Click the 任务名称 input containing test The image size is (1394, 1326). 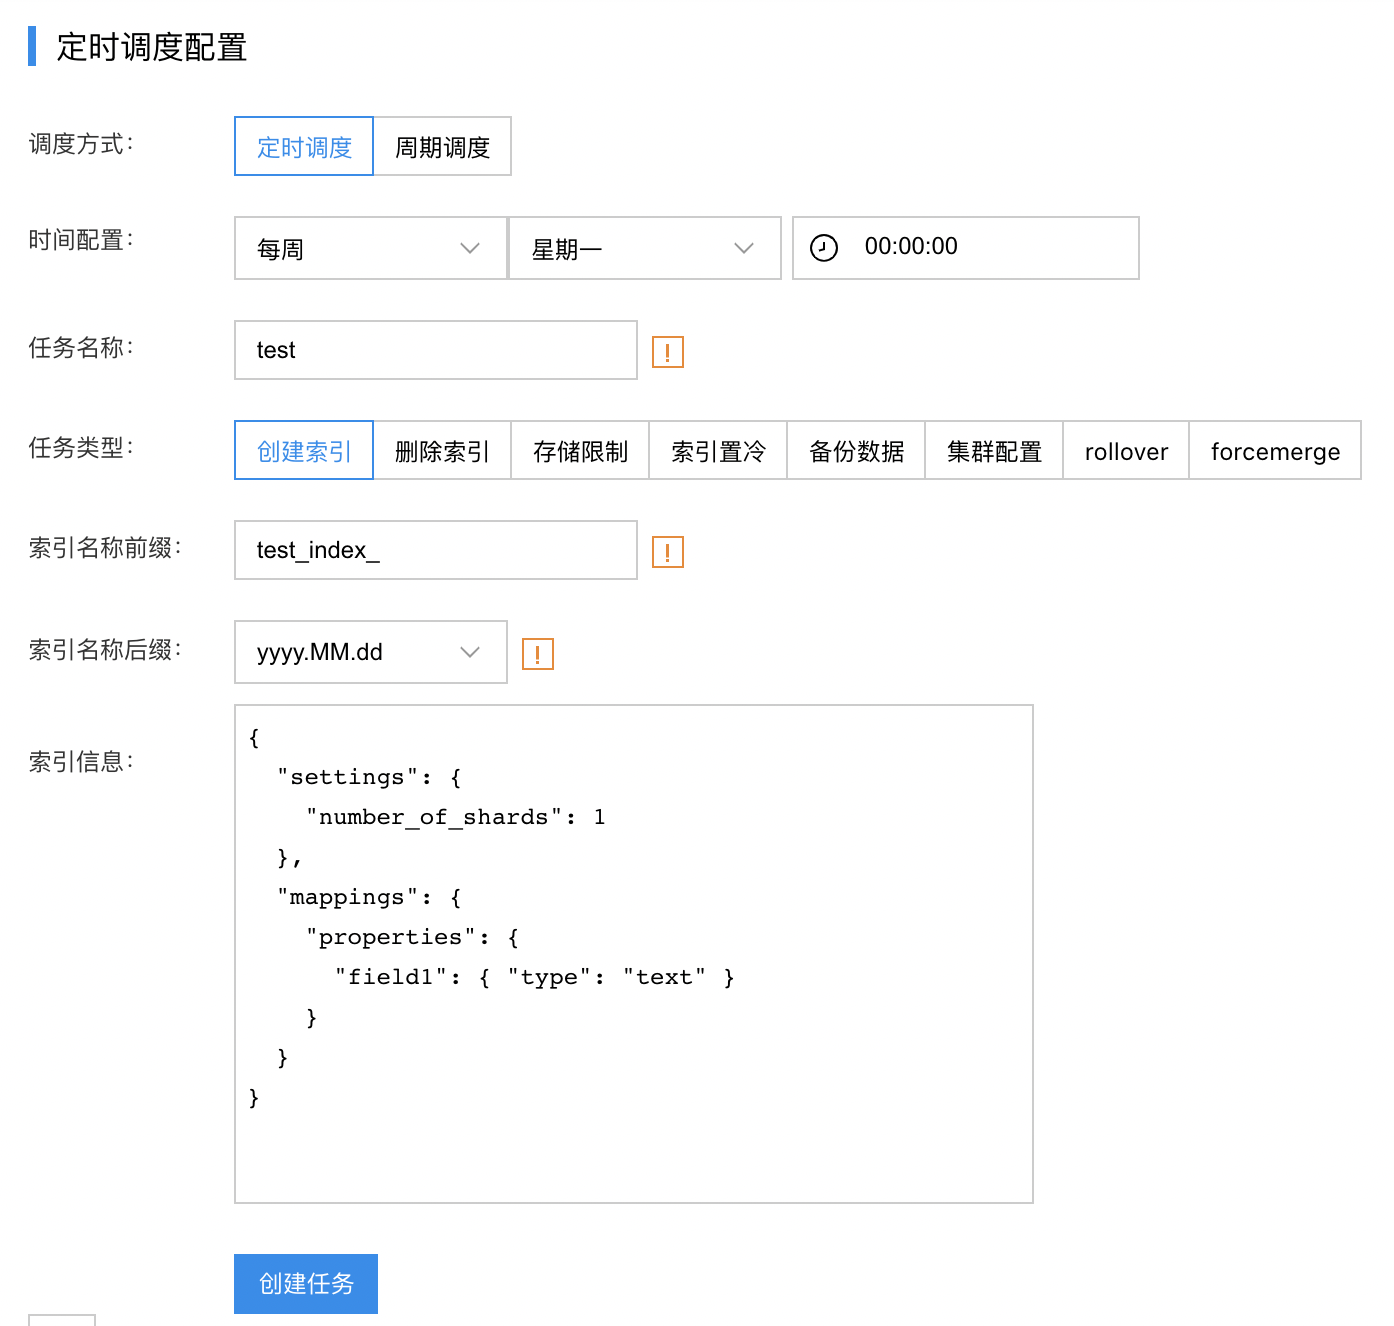tap(435, 350)
